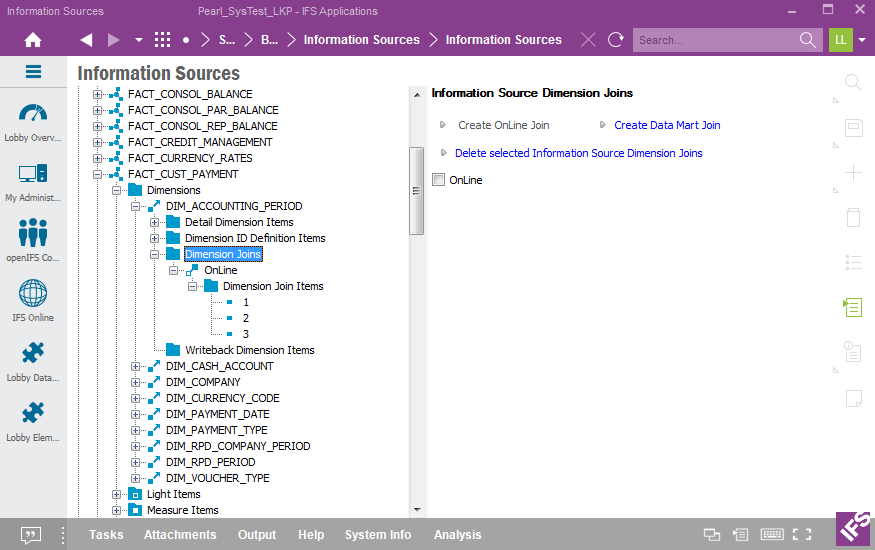Open the LL user profile button
This screenshot has height=550, width=875.
[x=840, y=40]
